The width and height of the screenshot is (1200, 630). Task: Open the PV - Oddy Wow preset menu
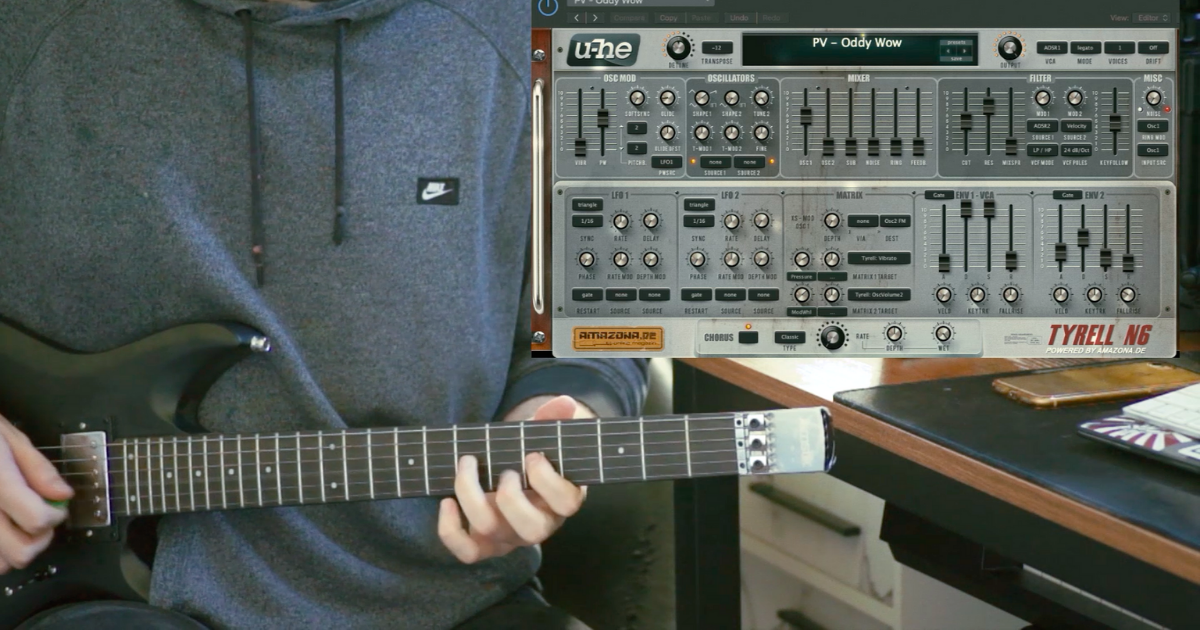pos(640,6)
